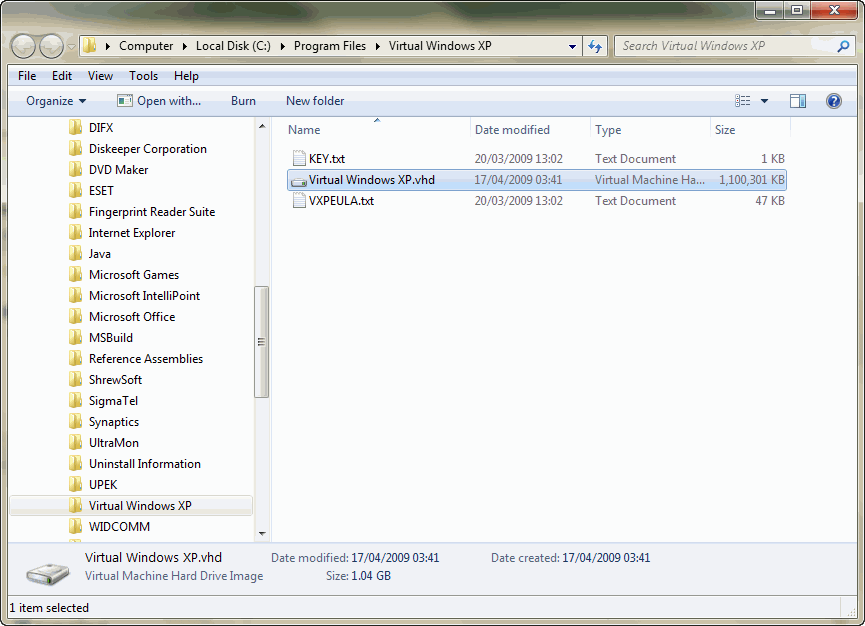Open the Help question mark icon
This screenshot has height=626, width=865.
(833, 101)
